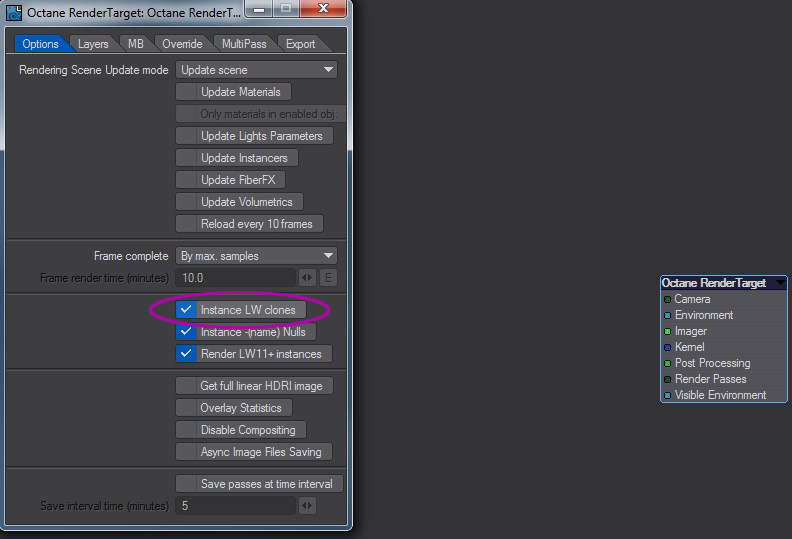Click the Frame render time stepper arrows
The width and height of the screenshot is (792, 539).
click(x=307, y=278)
